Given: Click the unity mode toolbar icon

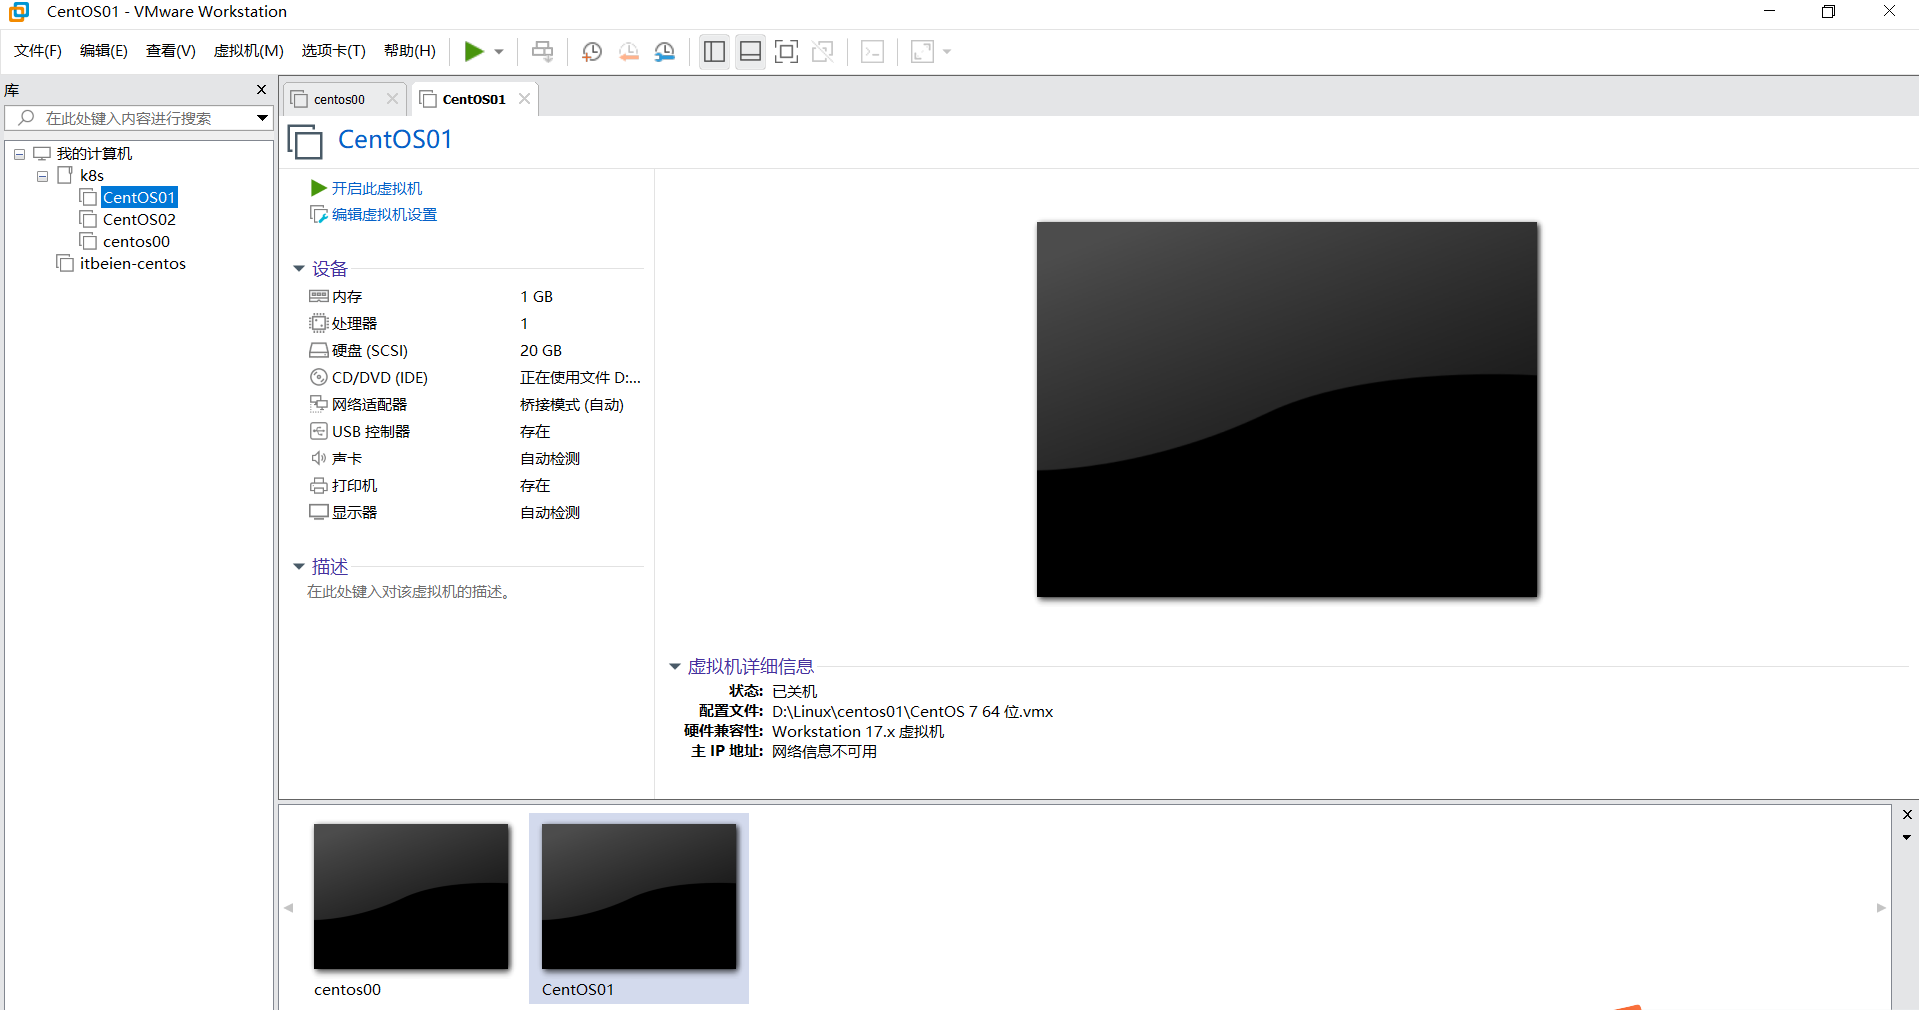Looking at the screenshot, I should pyautogui.click(x=823, y=51).
